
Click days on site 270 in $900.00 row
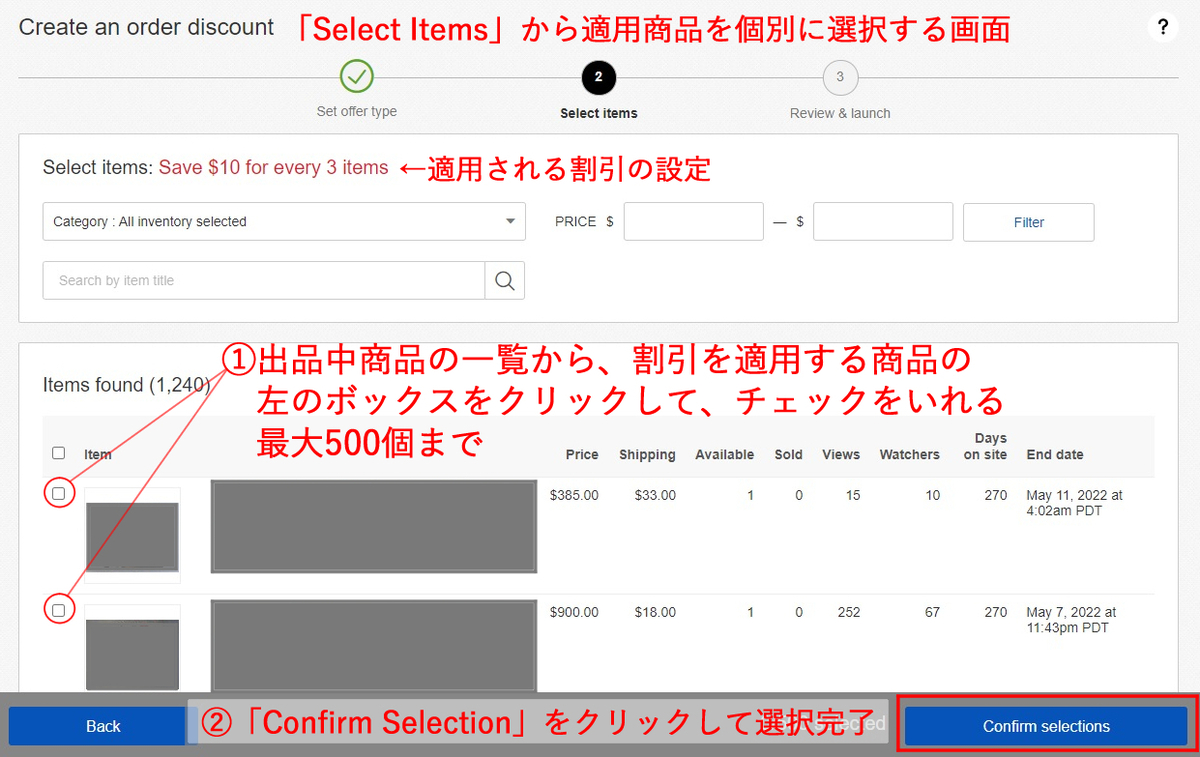[x=996, y=612]
